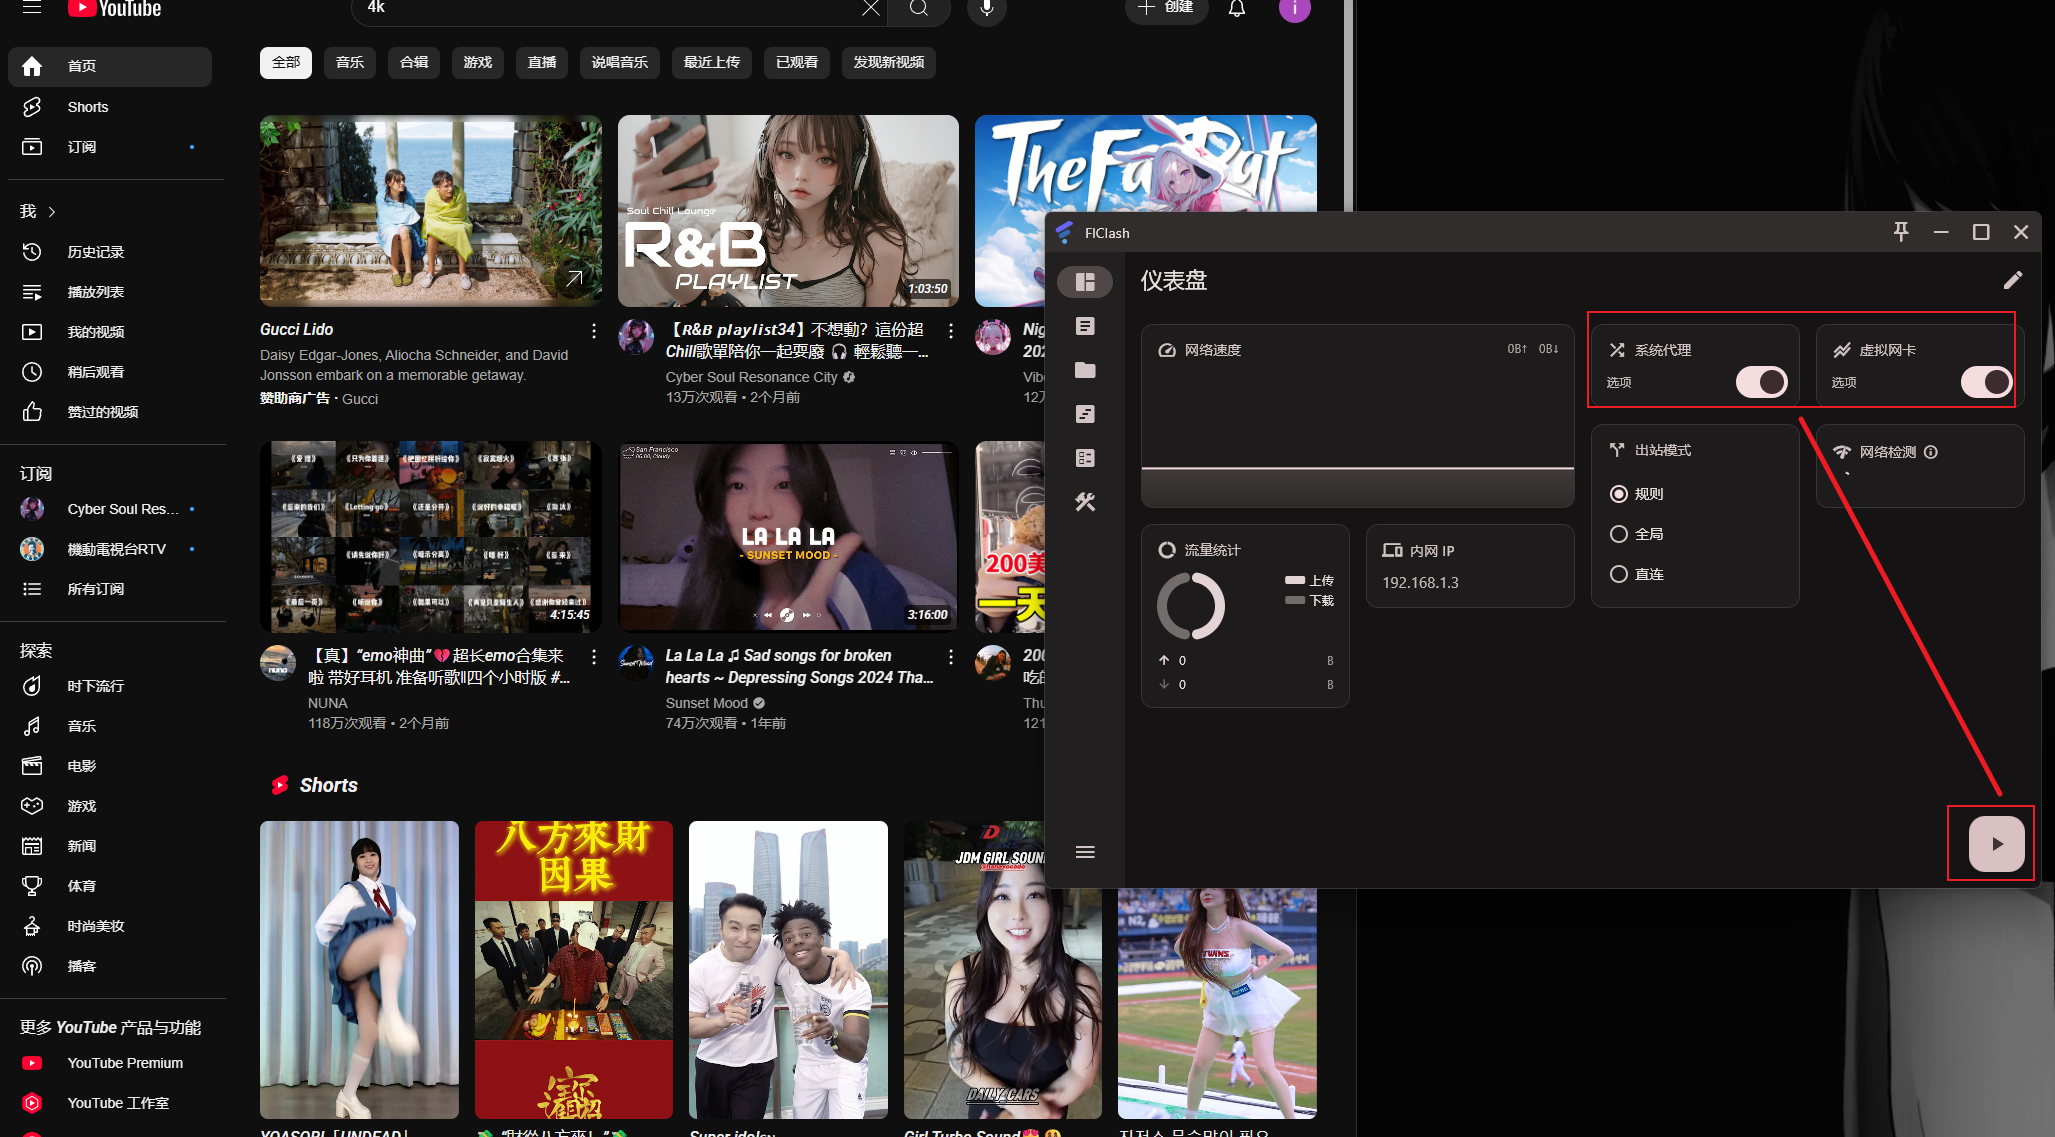This screenshot has width=2055, height=1137.
Task: Play the R&B Playlist video thumbnail
Action: pos(788,211)
